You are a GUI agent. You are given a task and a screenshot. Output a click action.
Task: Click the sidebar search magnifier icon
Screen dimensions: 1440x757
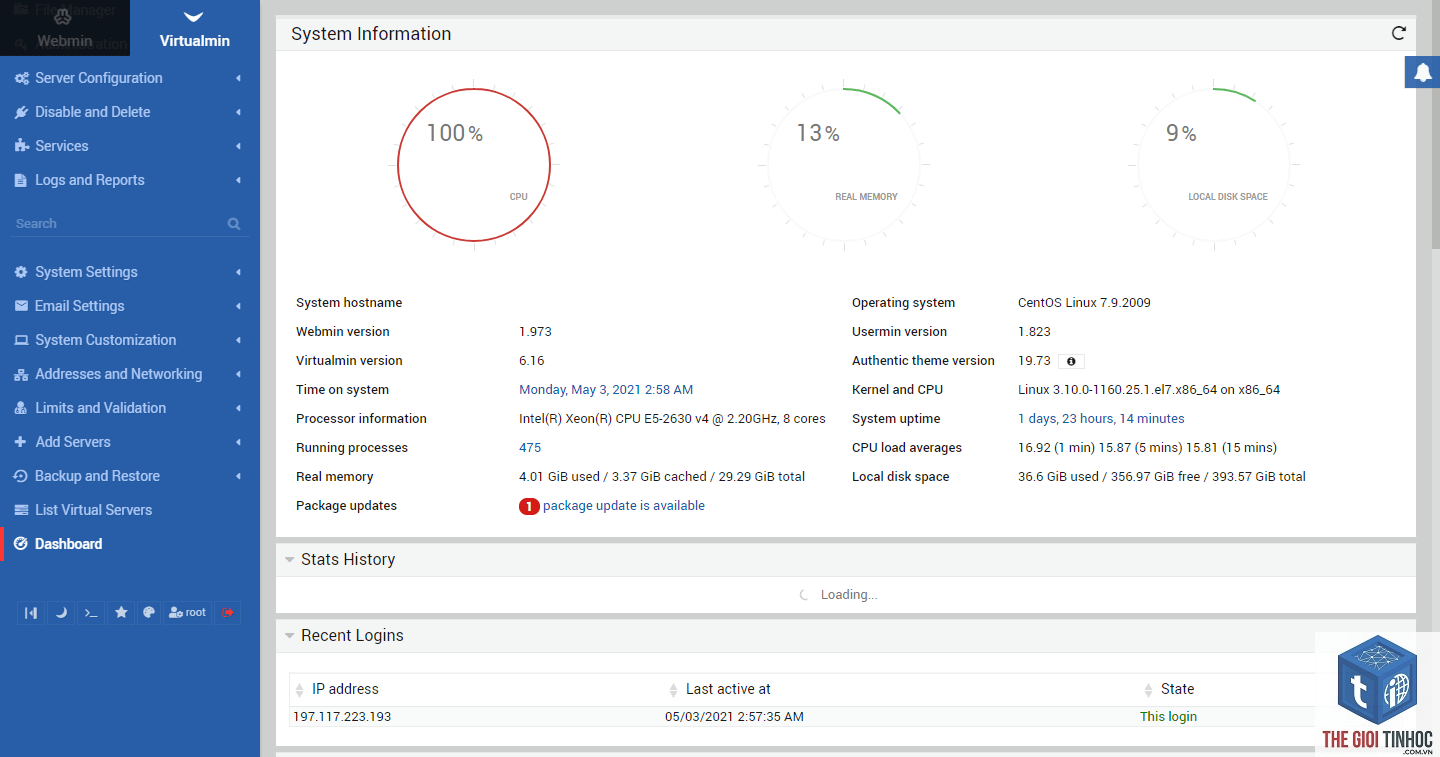coord(234,224)
